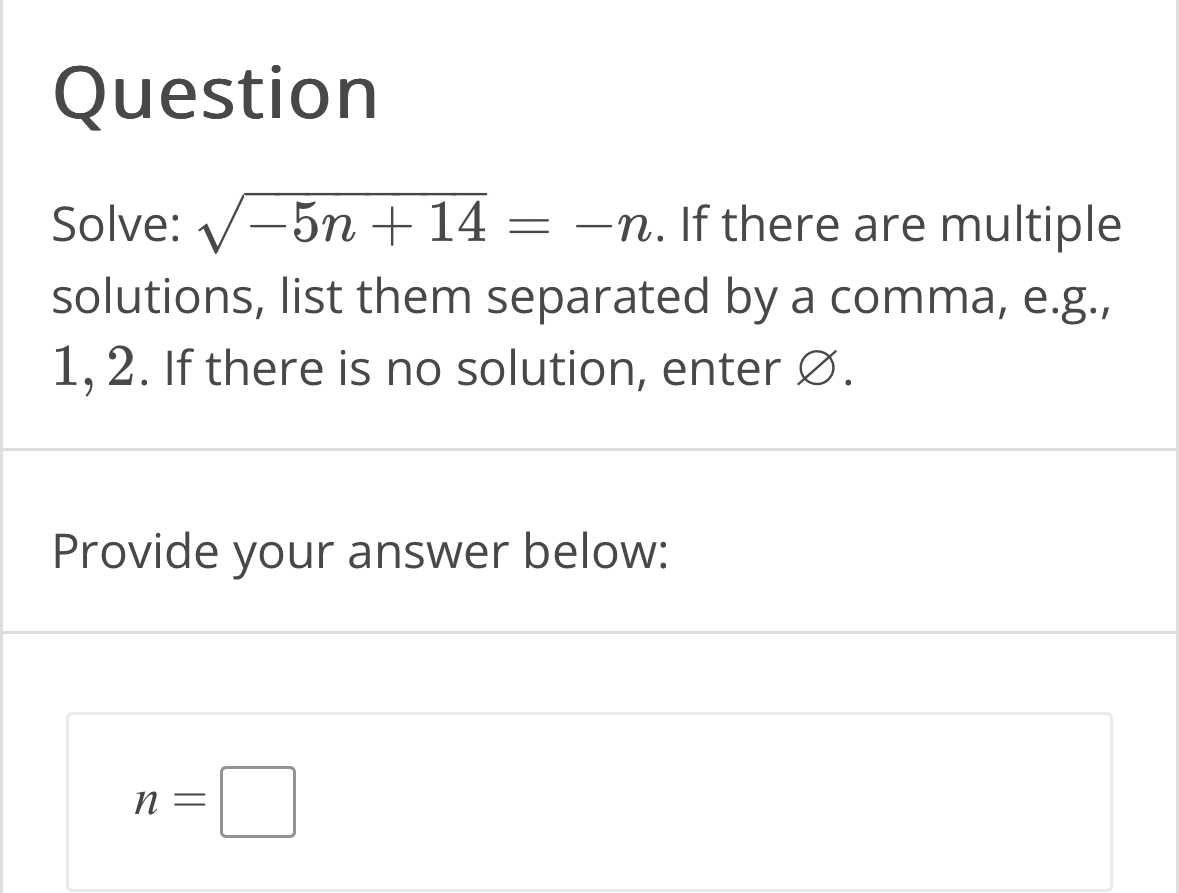The width and height of the screenshot is (1179, 893).
Task: Select the word Solve in the prompt
Action: pyautogui.click(x=110, y=223)
